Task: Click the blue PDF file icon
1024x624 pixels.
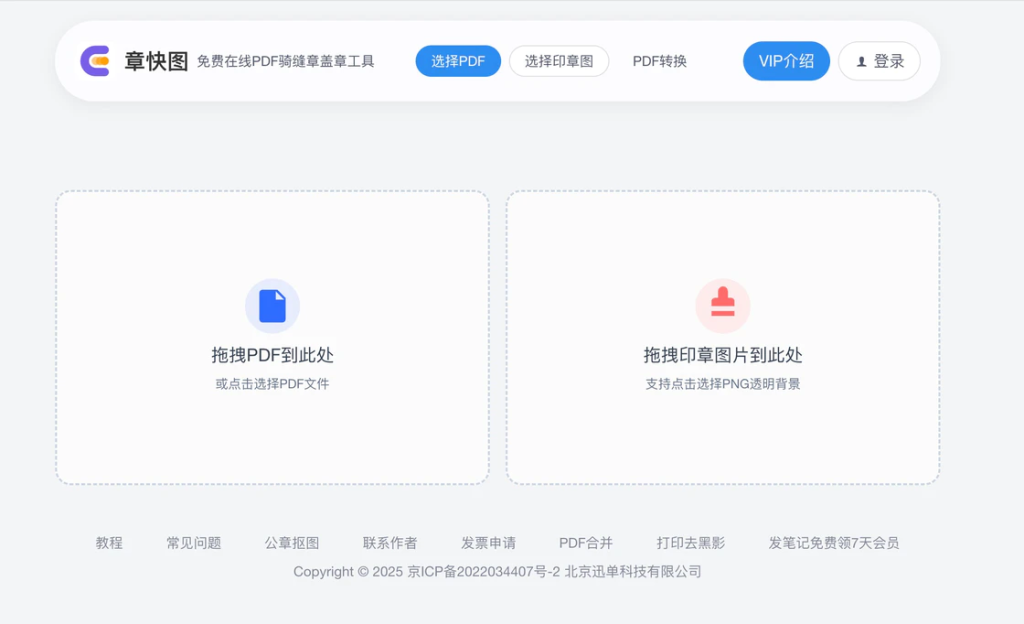Action: tap(272, 306)
